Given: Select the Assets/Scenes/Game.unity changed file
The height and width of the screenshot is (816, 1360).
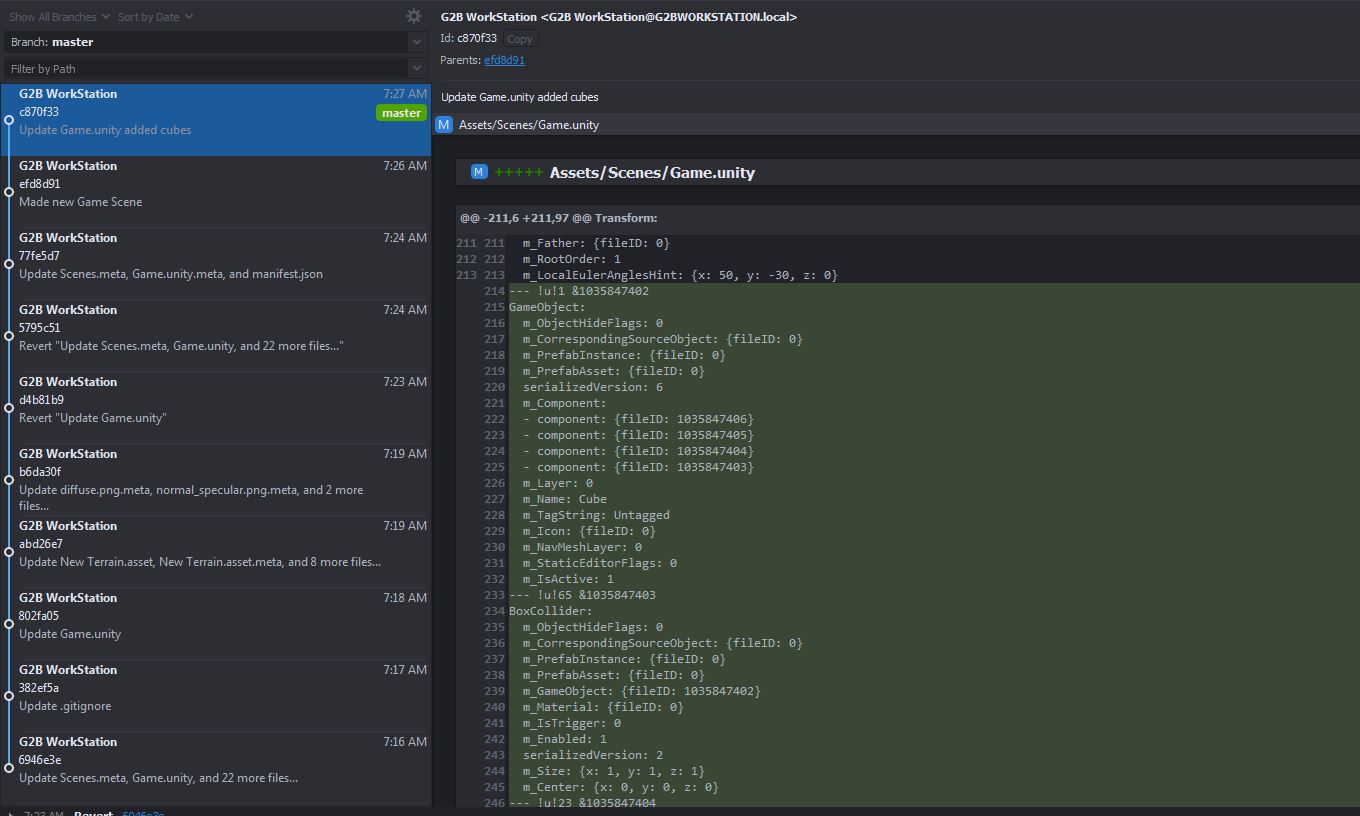Looking at the screenshot, I should 528,125.
